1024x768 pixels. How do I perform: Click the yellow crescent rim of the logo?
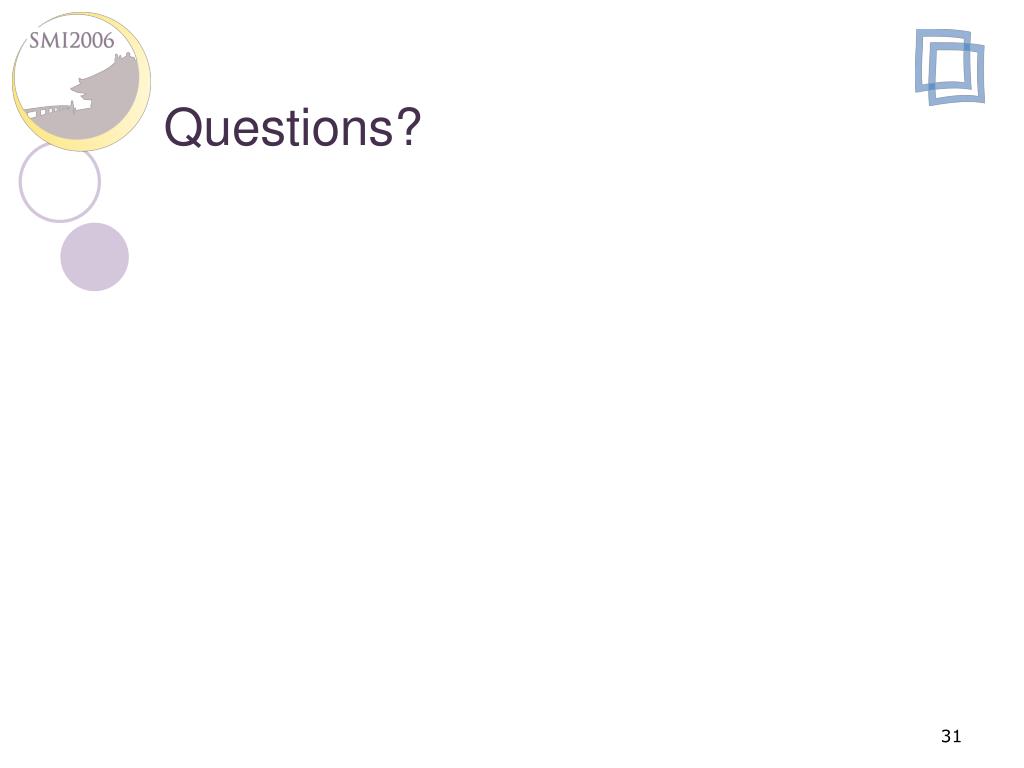(x=140, y=98)
